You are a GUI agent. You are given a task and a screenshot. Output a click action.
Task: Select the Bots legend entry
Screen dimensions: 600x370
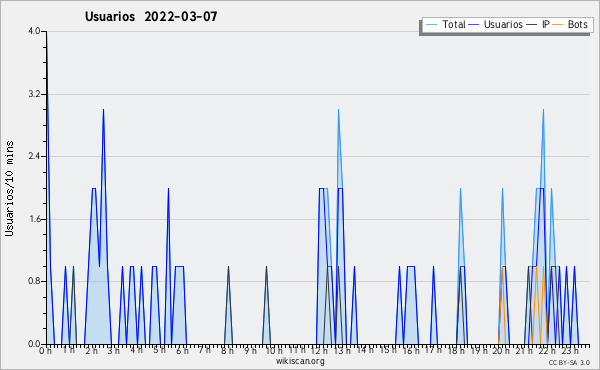click(x=570, y=24)
